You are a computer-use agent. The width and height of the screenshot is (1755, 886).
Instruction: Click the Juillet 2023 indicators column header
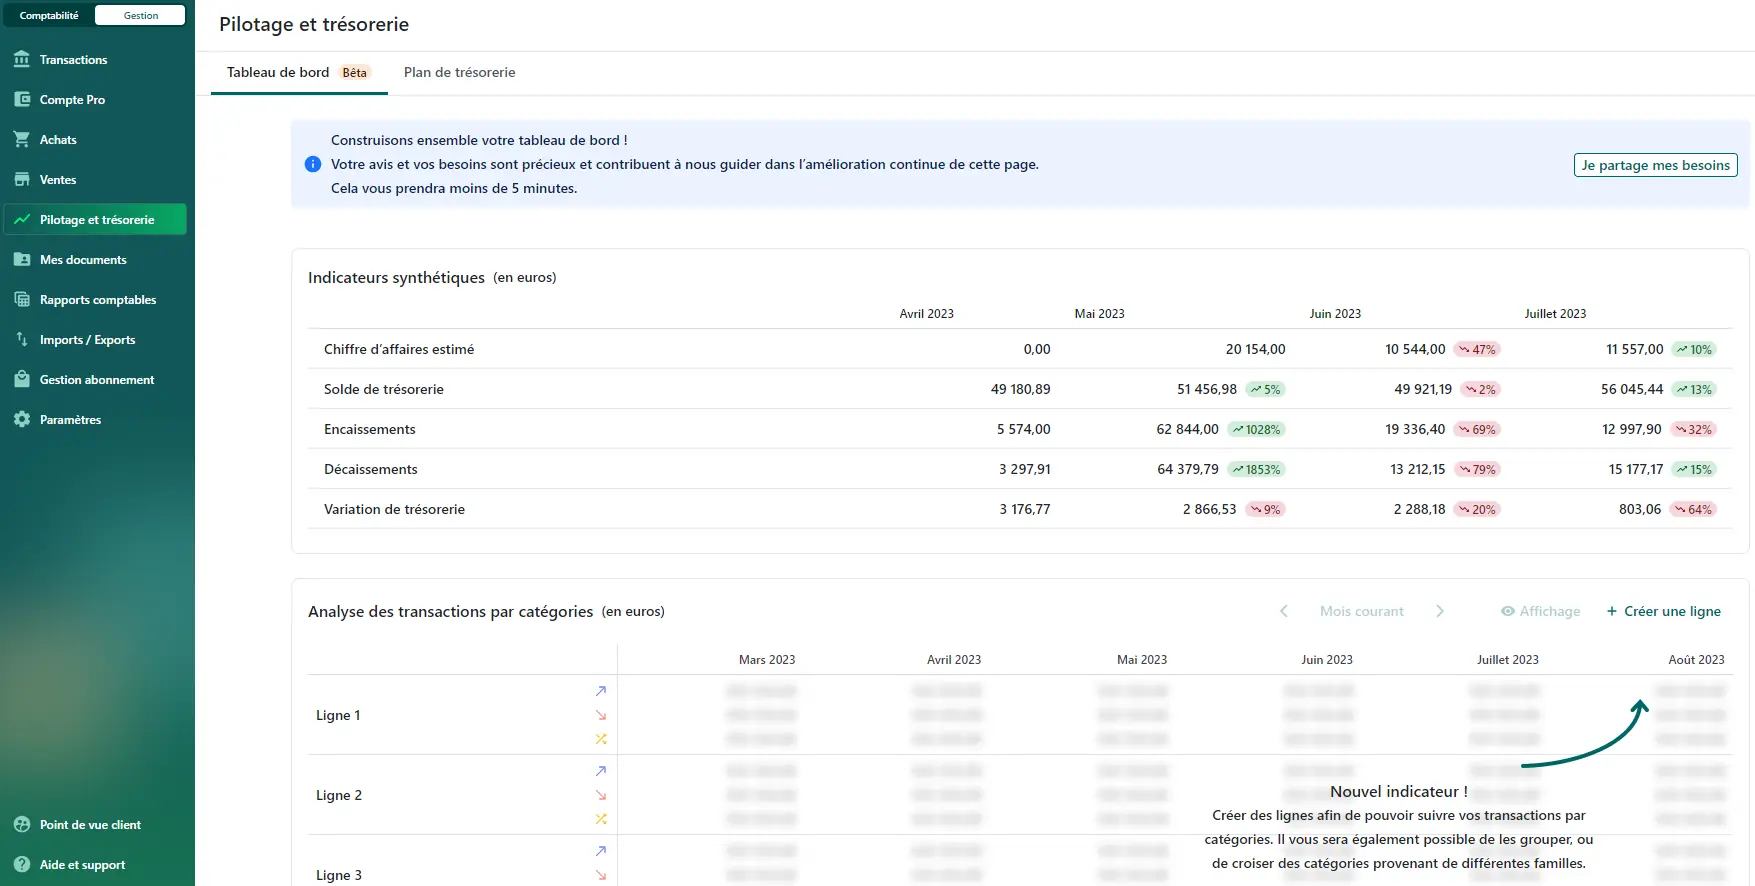click(x=1555, y=314)
